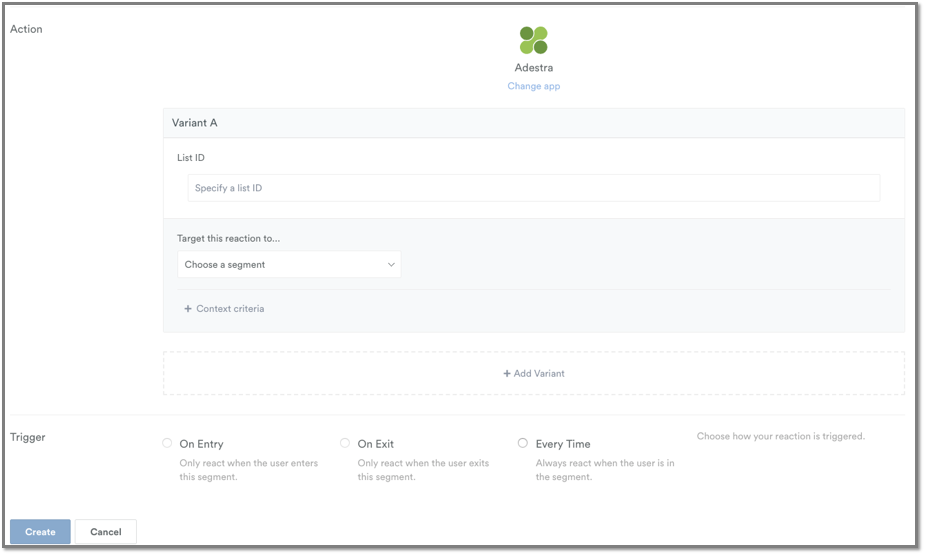925x555 pixels.
Task: Add Context criteria
Action: tap(224, 308)
